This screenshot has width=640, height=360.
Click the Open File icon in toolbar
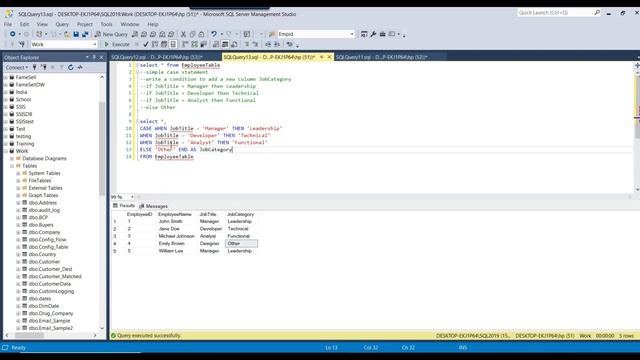[67, 34]
